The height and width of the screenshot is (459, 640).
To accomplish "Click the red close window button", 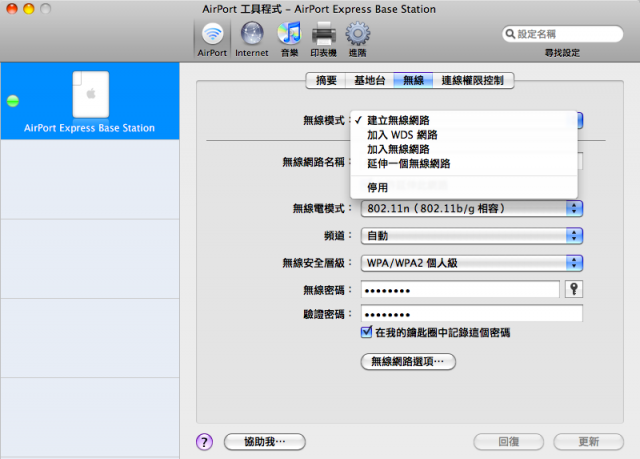I will [x=12, y=9].
